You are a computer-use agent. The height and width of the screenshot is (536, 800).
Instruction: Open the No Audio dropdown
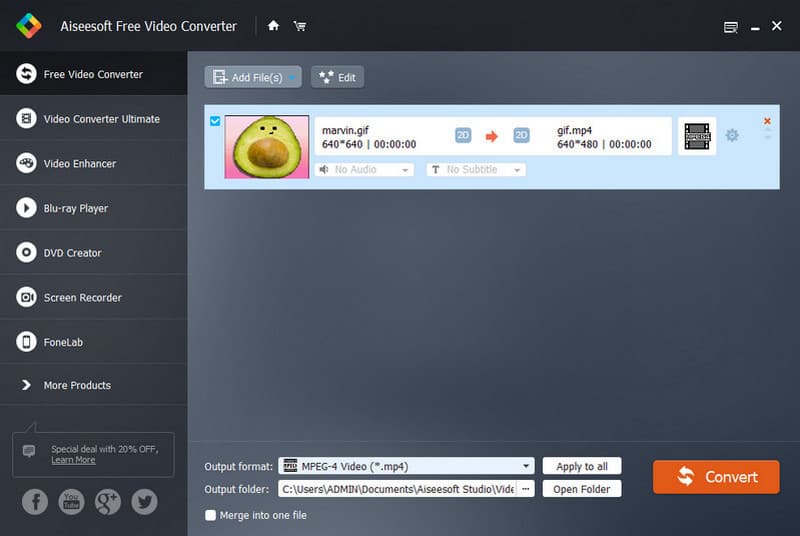[x=364, y=169]
